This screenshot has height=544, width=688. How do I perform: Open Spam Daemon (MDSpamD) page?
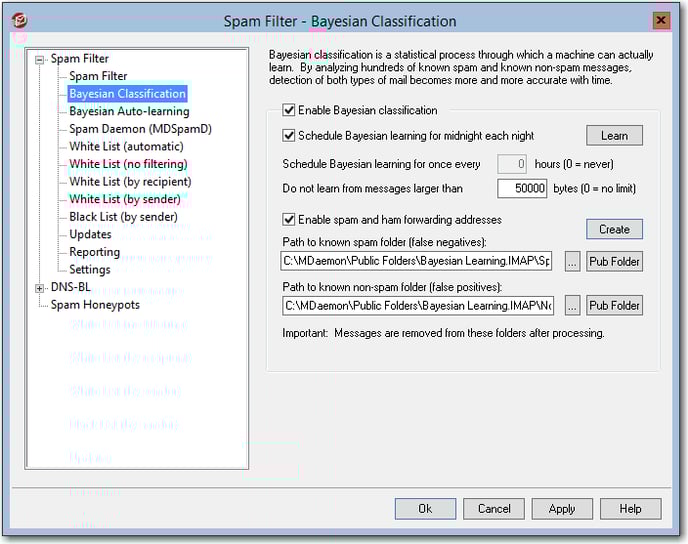click(140, 129)
